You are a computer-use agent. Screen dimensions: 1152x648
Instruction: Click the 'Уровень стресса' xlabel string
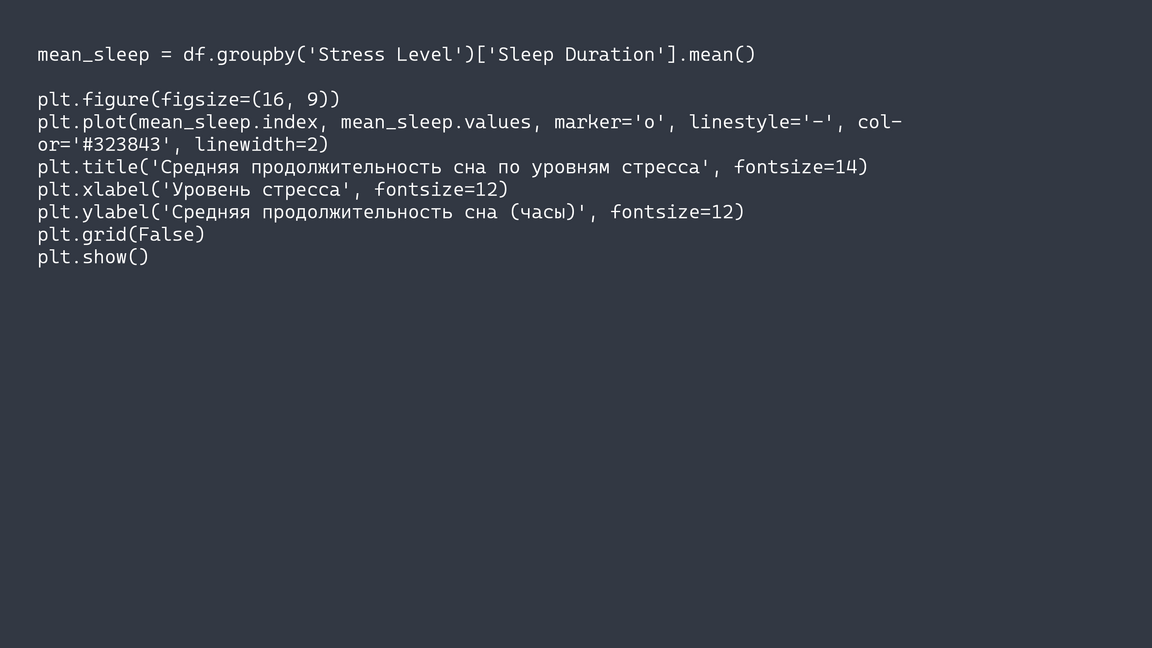click(256, 190)
